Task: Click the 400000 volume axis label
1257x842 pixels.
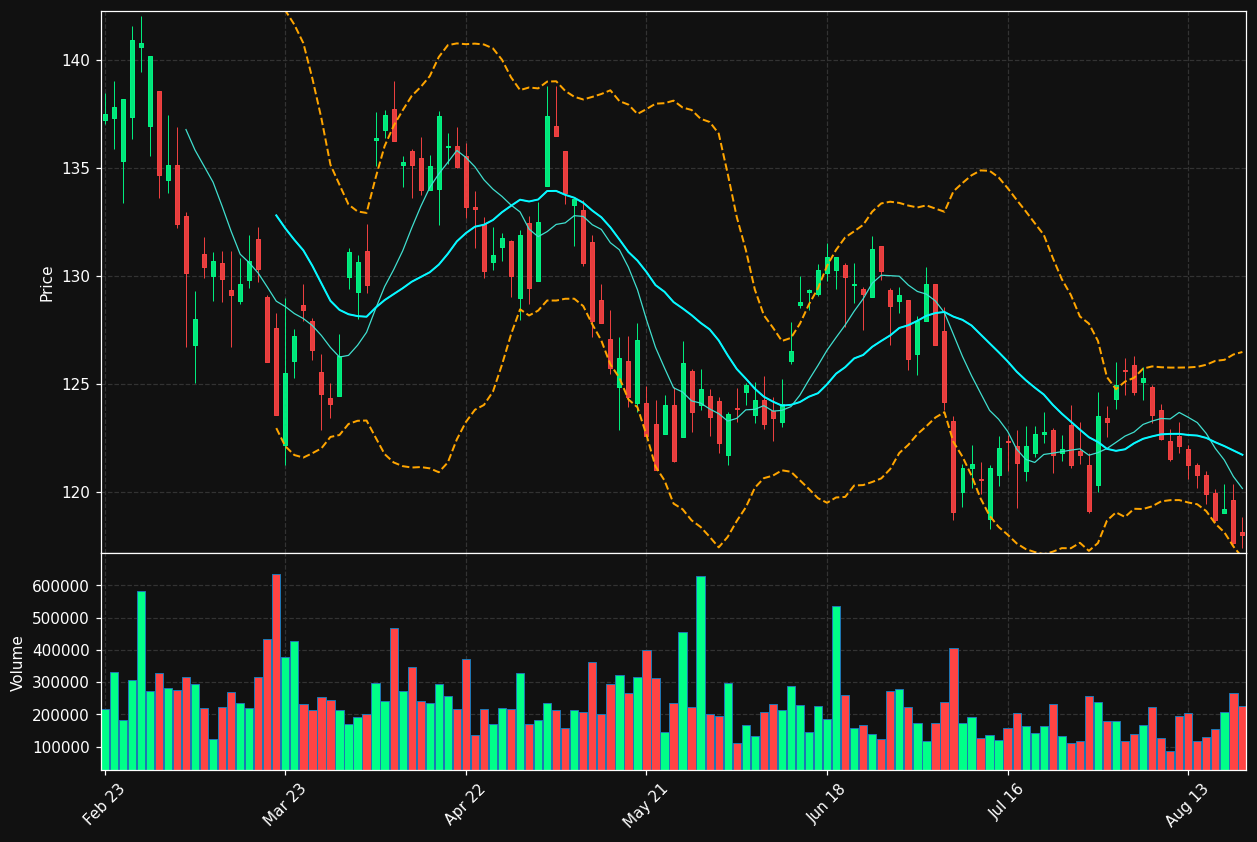Action: (x=61, y=651)
